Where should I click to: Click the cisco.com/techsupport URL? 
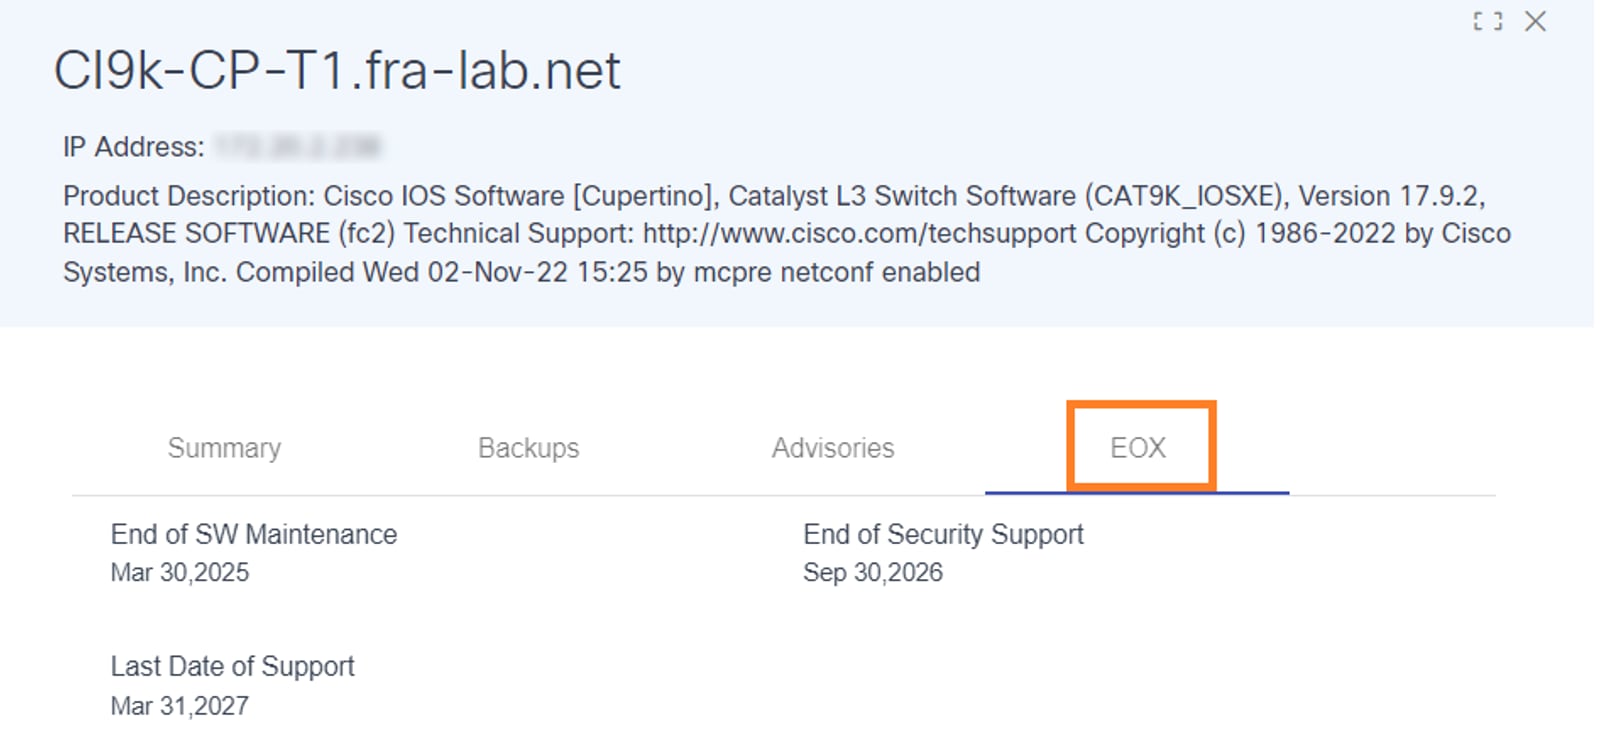860,234
